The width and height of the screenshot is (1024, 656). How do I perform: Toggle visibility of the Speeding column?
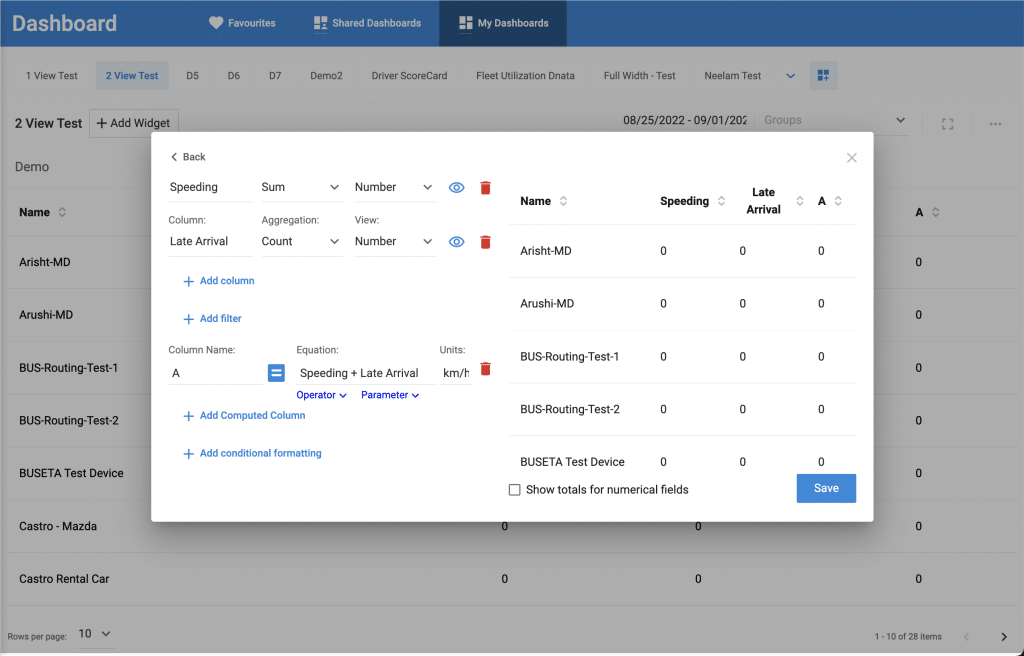point(456,187)
